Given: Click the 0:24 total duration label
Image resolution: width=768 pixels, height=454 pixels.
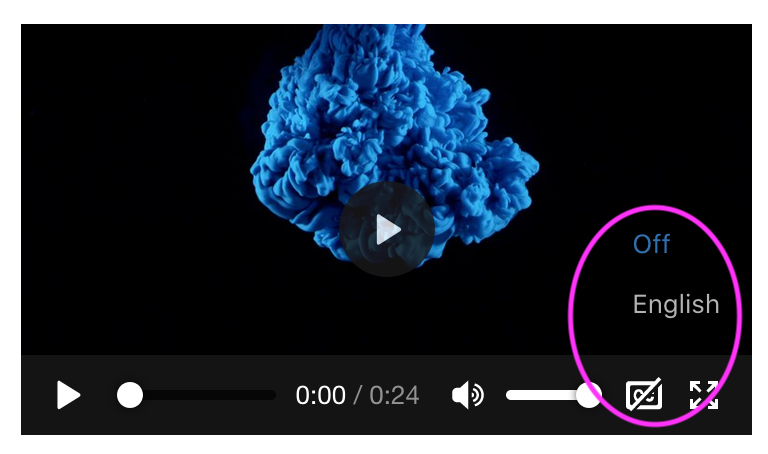Looking at the screenshot, I should point(394,395).
